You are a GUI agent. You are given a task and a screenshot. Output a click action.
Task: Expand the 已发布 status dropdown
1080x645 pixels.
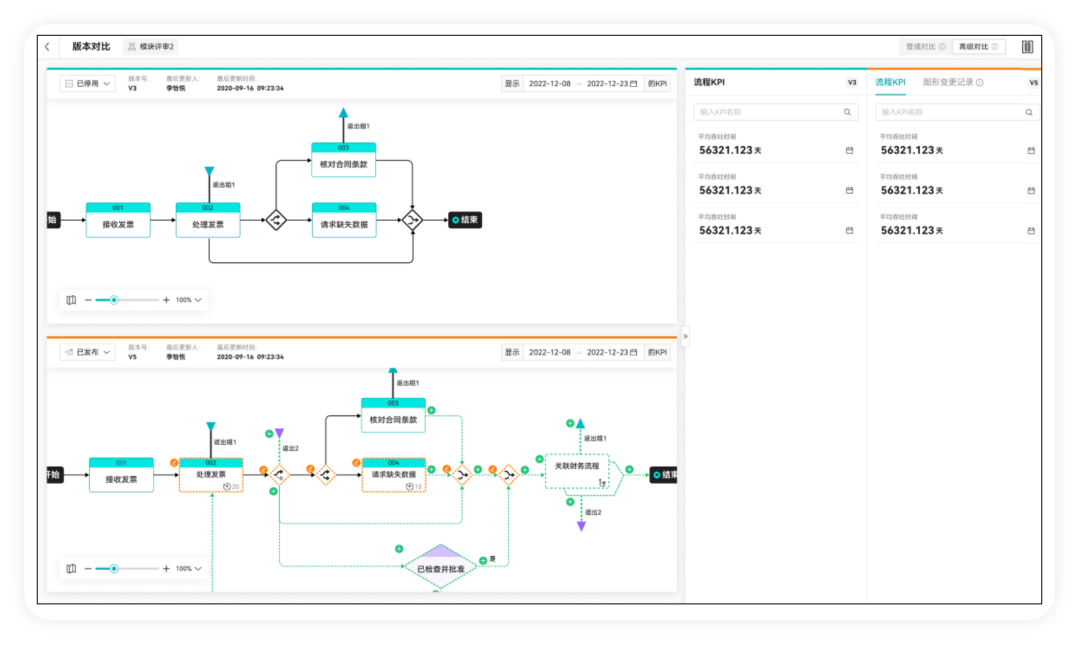tap(88, 353)
